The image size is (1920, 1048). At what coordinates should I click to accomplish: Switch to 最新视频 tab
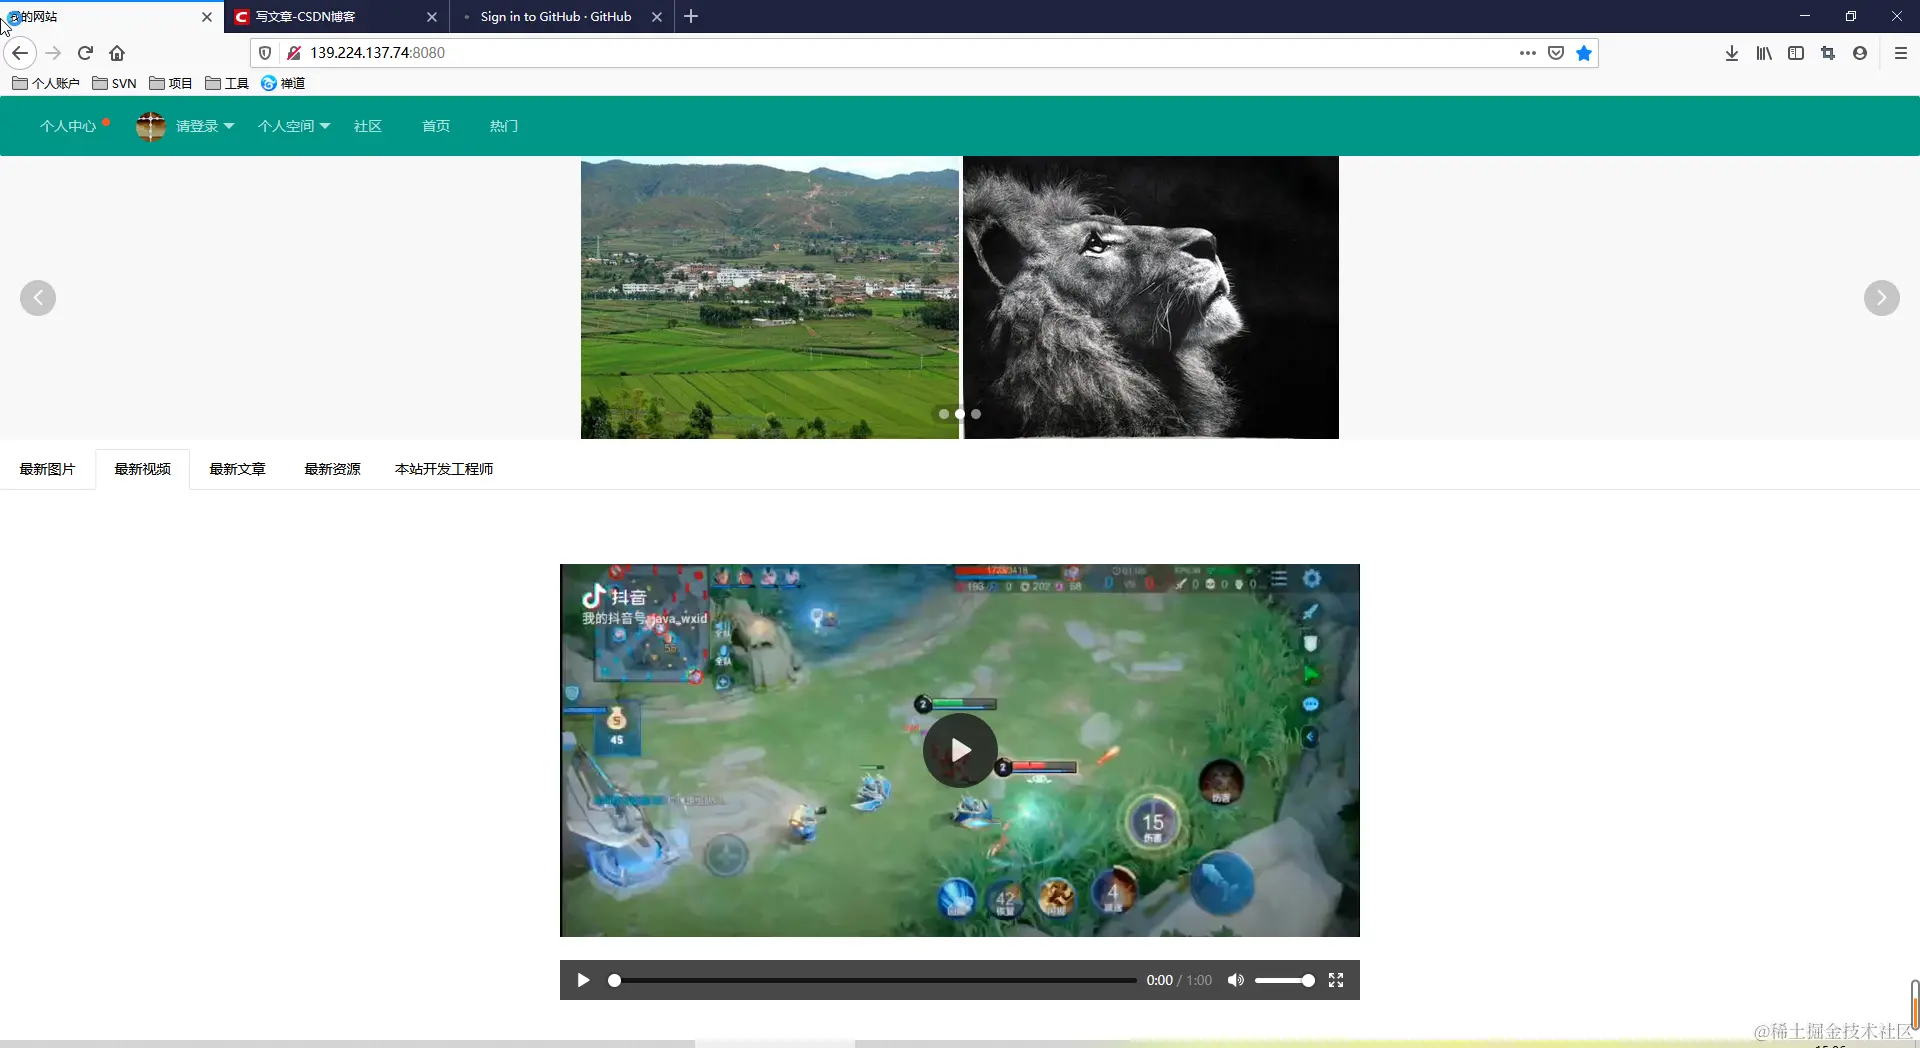[142, 469]
